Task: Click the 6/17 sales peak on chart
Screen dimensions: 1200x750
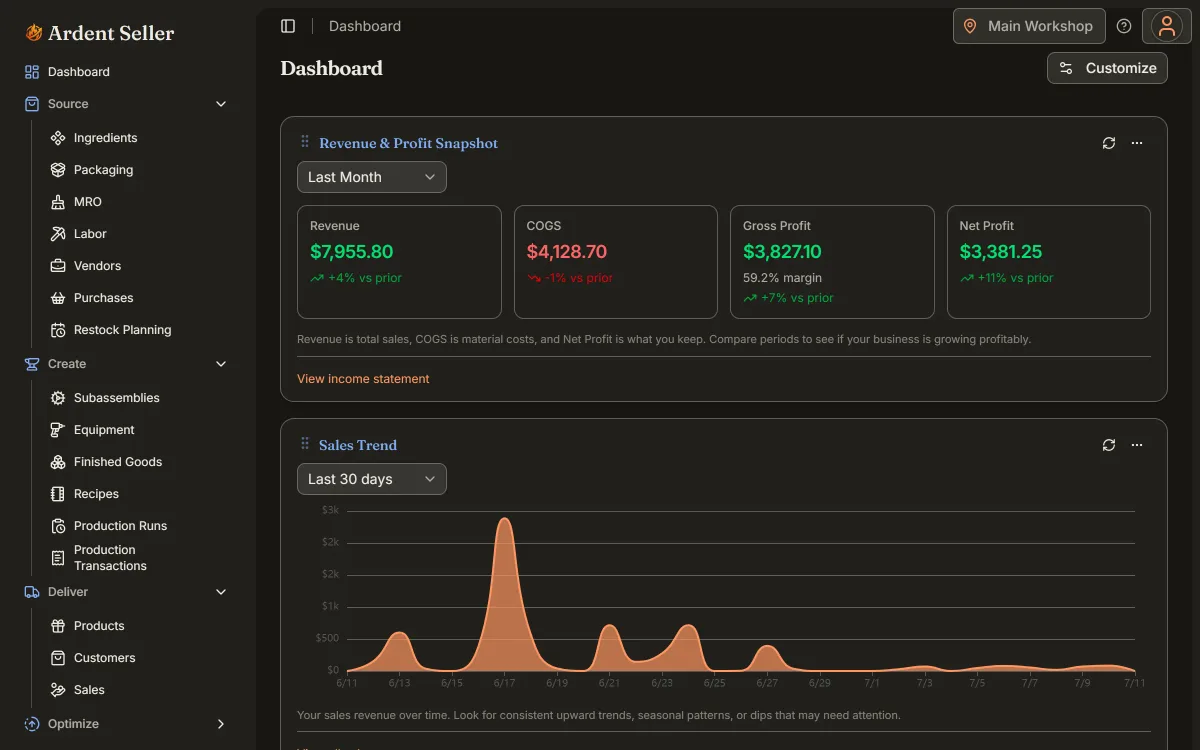Action: (504, 520)
